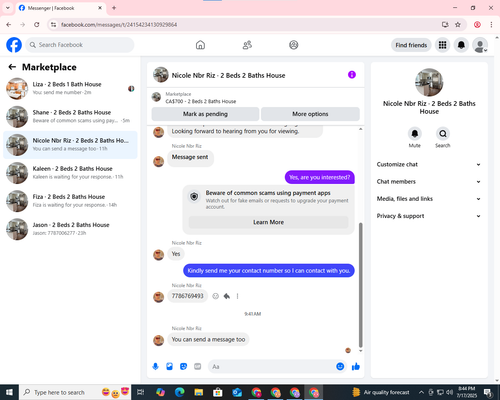Show hidden system tray icons
This screenshot has height=400, width=500.
pos(421,392)
